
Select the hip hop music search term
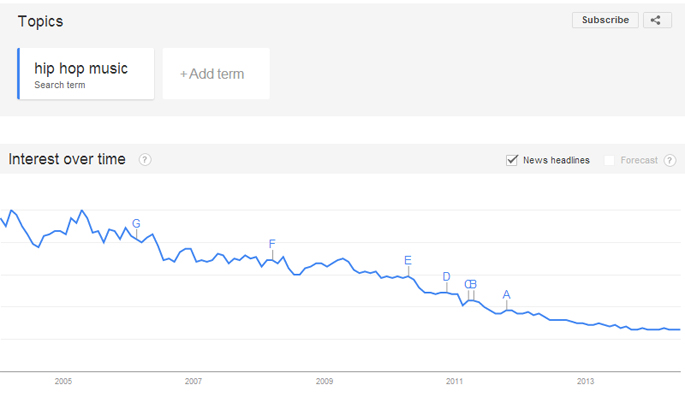(86, 74)
